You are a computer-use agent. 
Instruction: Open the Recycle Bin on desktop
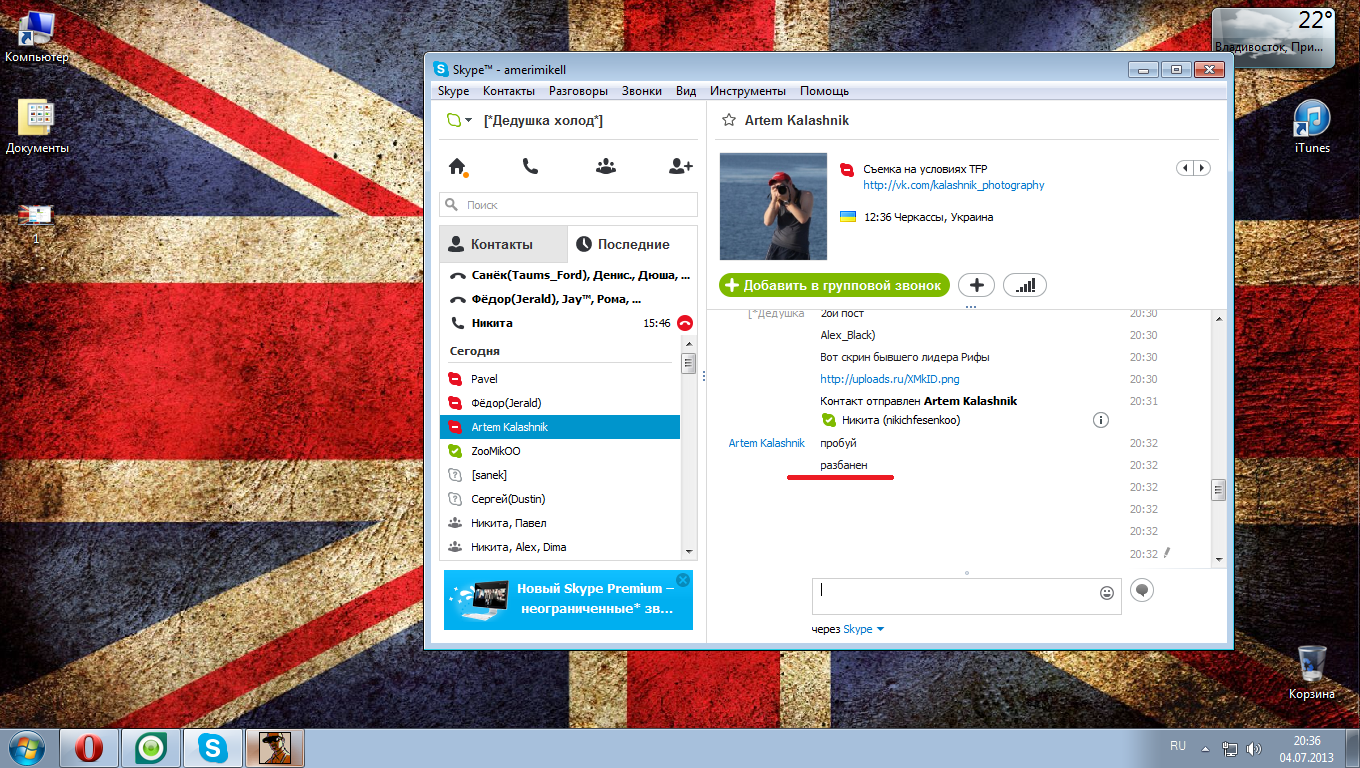pyautogui.click(x=1312, y=672)
